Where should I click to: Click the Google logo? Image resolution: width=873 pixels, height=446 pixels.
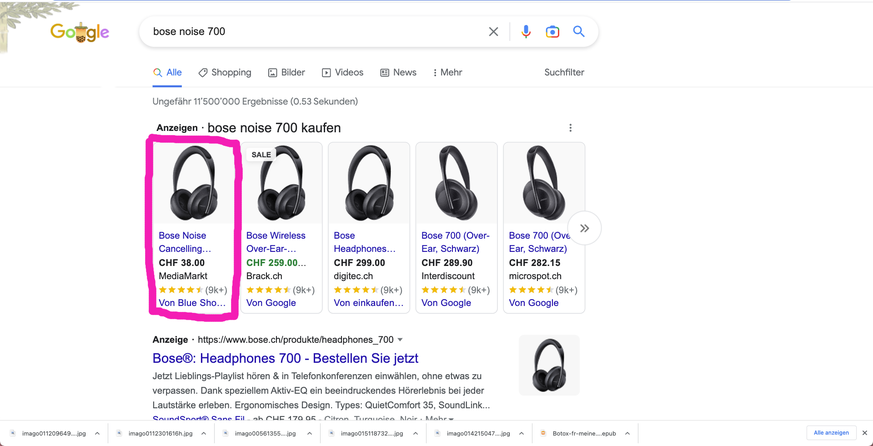[79, 32]
